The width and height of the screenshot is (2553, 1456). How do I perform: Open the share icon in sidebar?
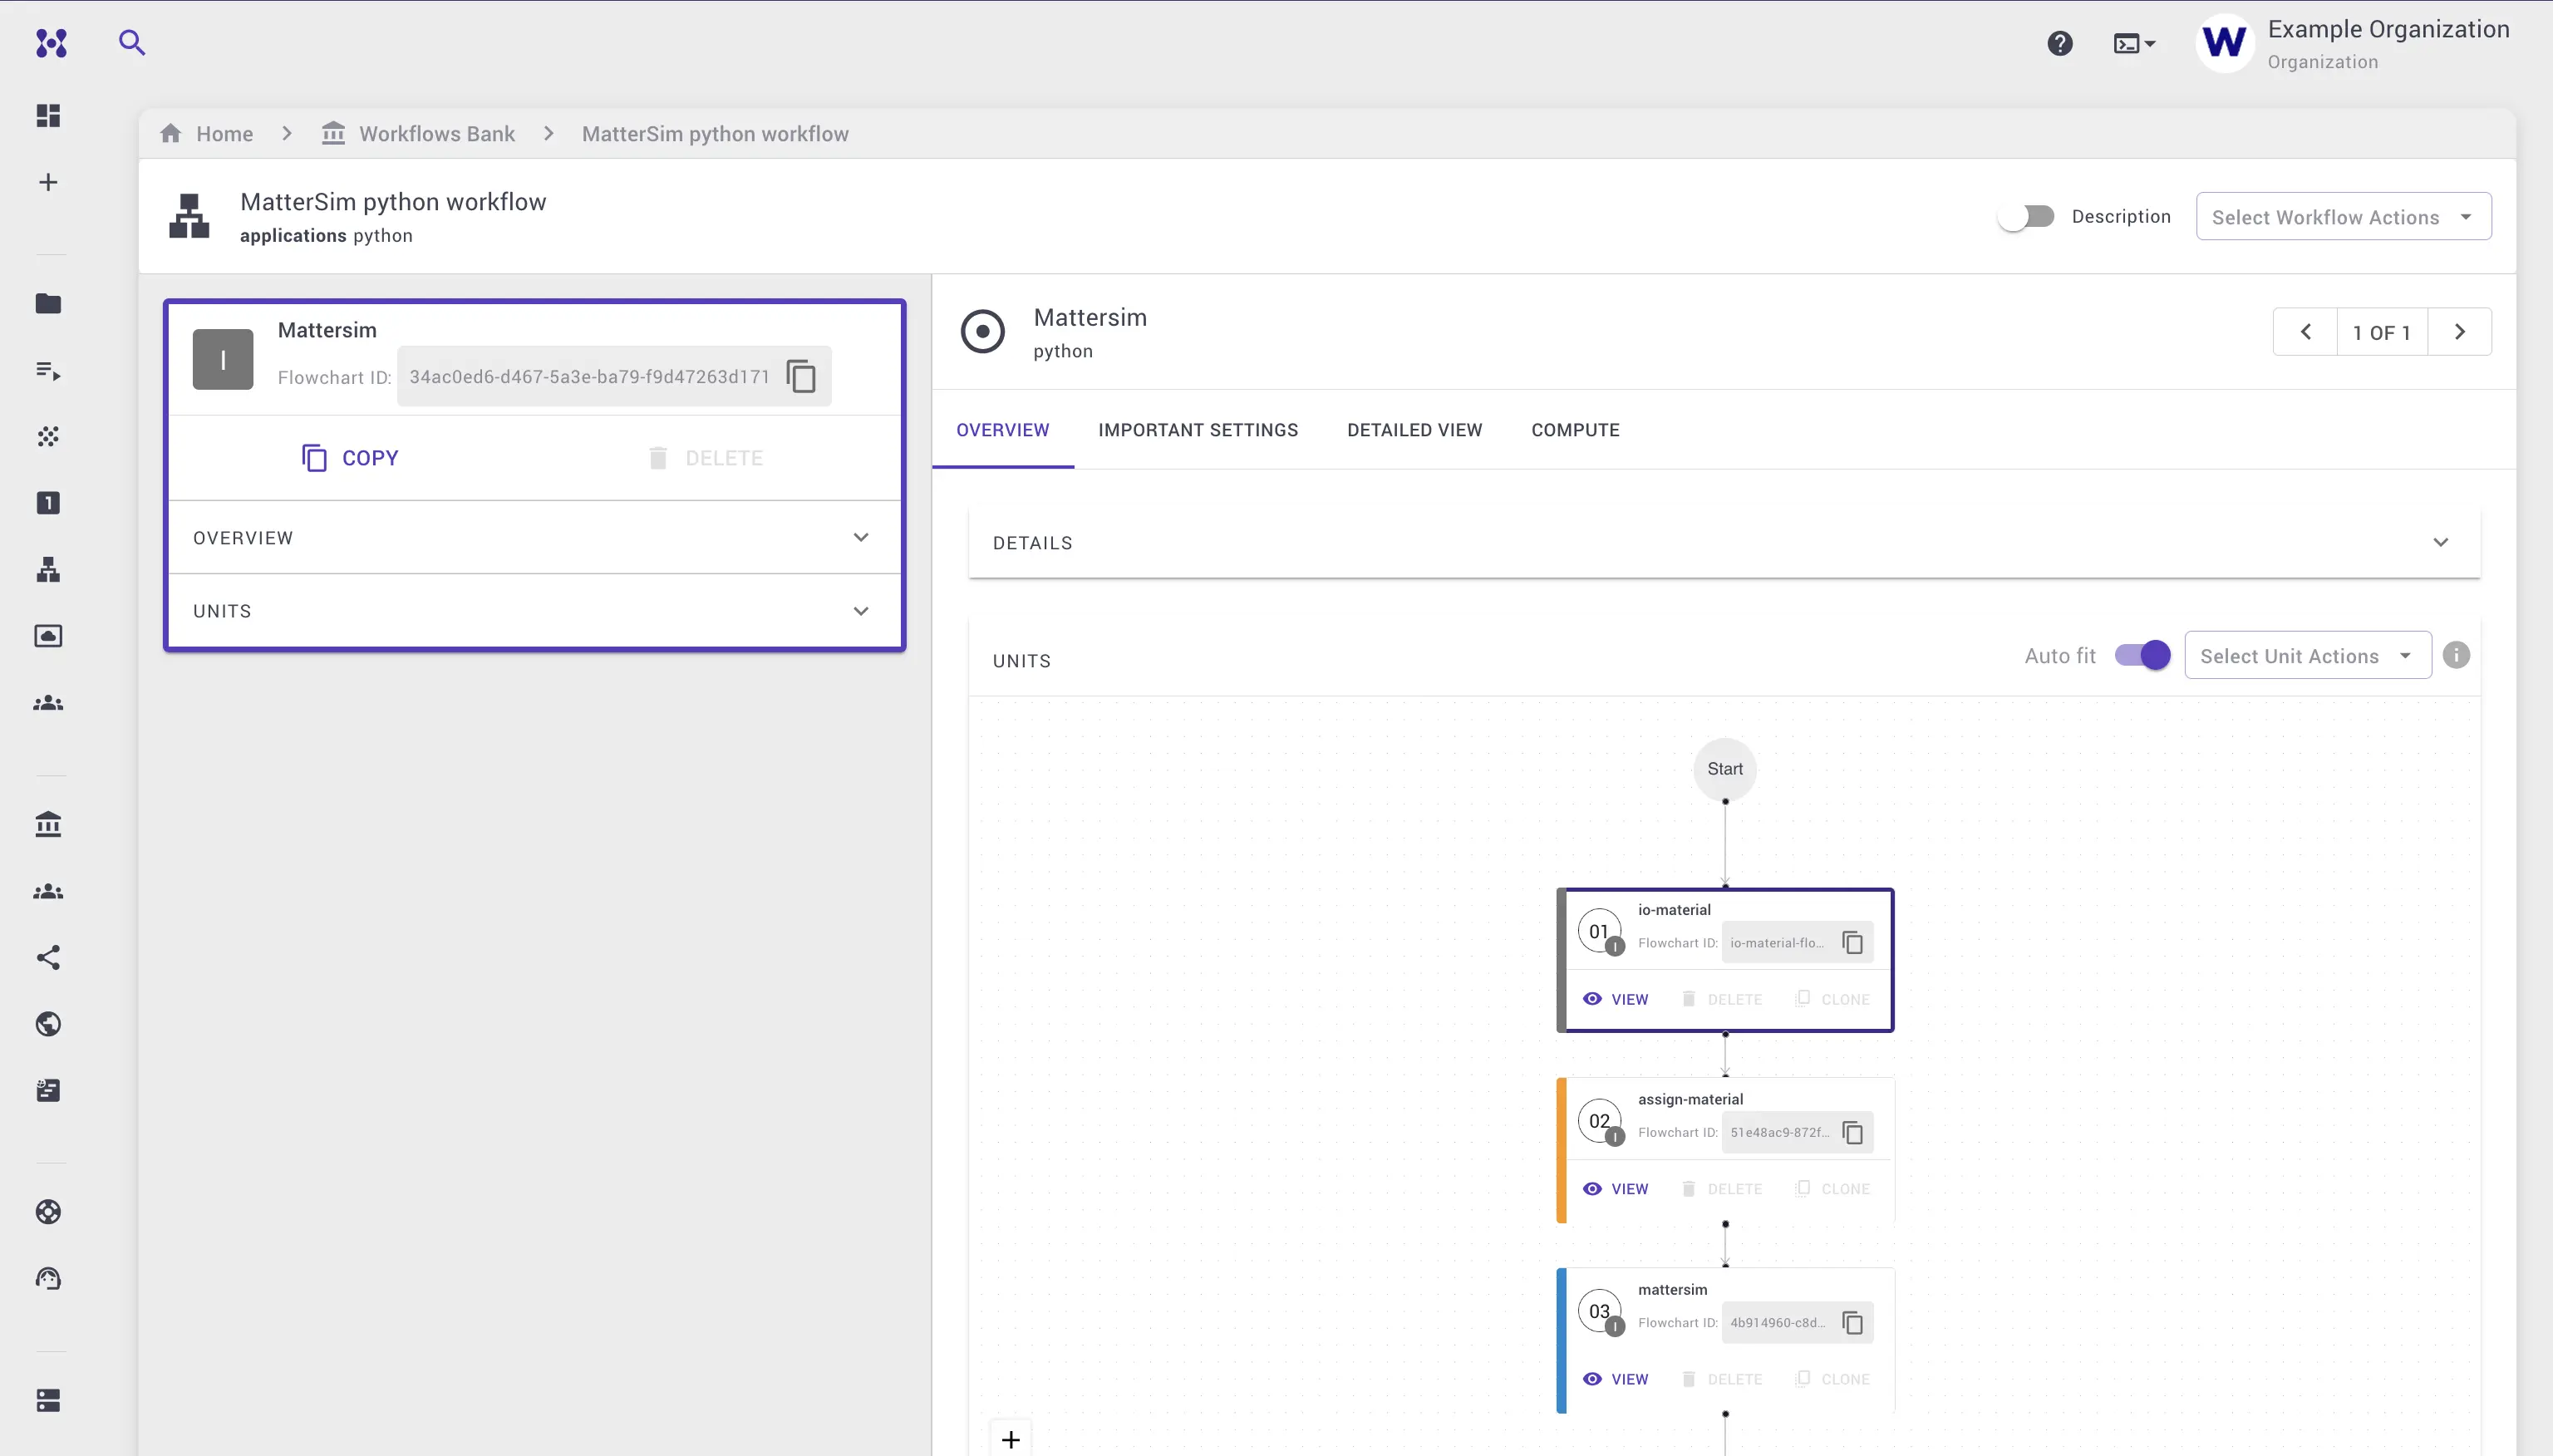click(48, 958)
